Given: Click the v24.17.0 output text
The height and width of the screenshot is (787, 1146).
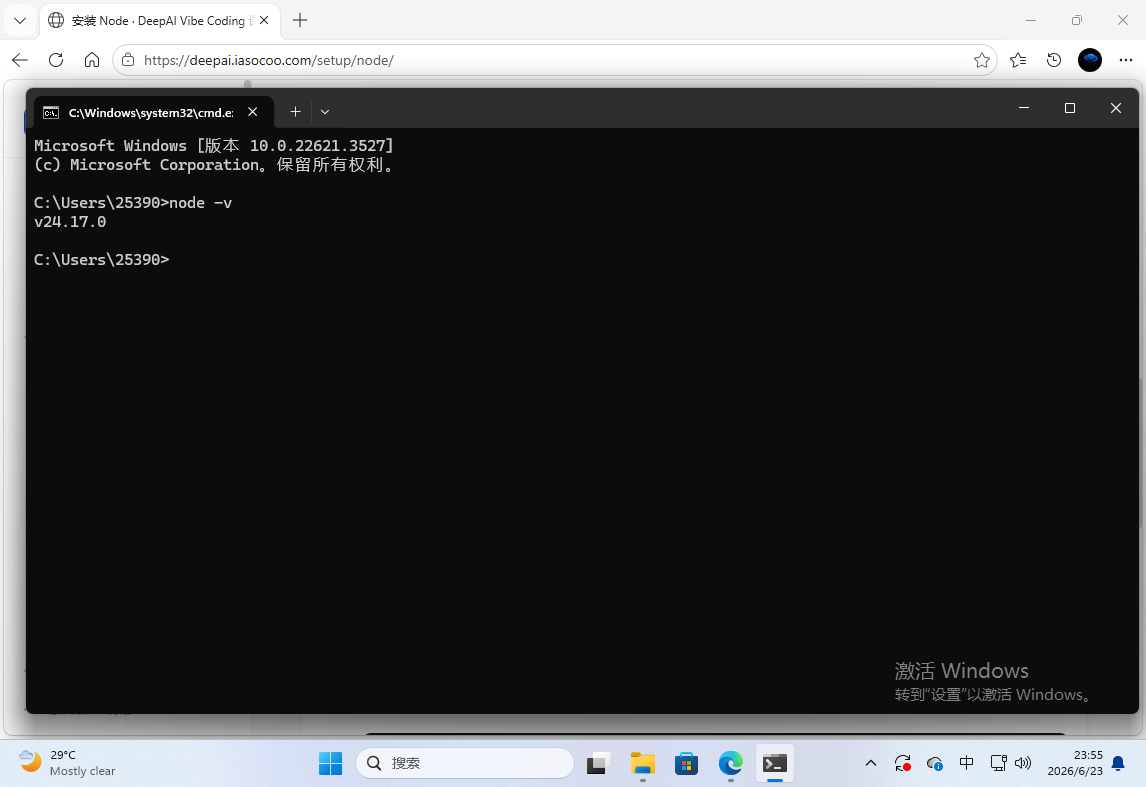Looking at the screenshot, I should (x=70, y=221).
